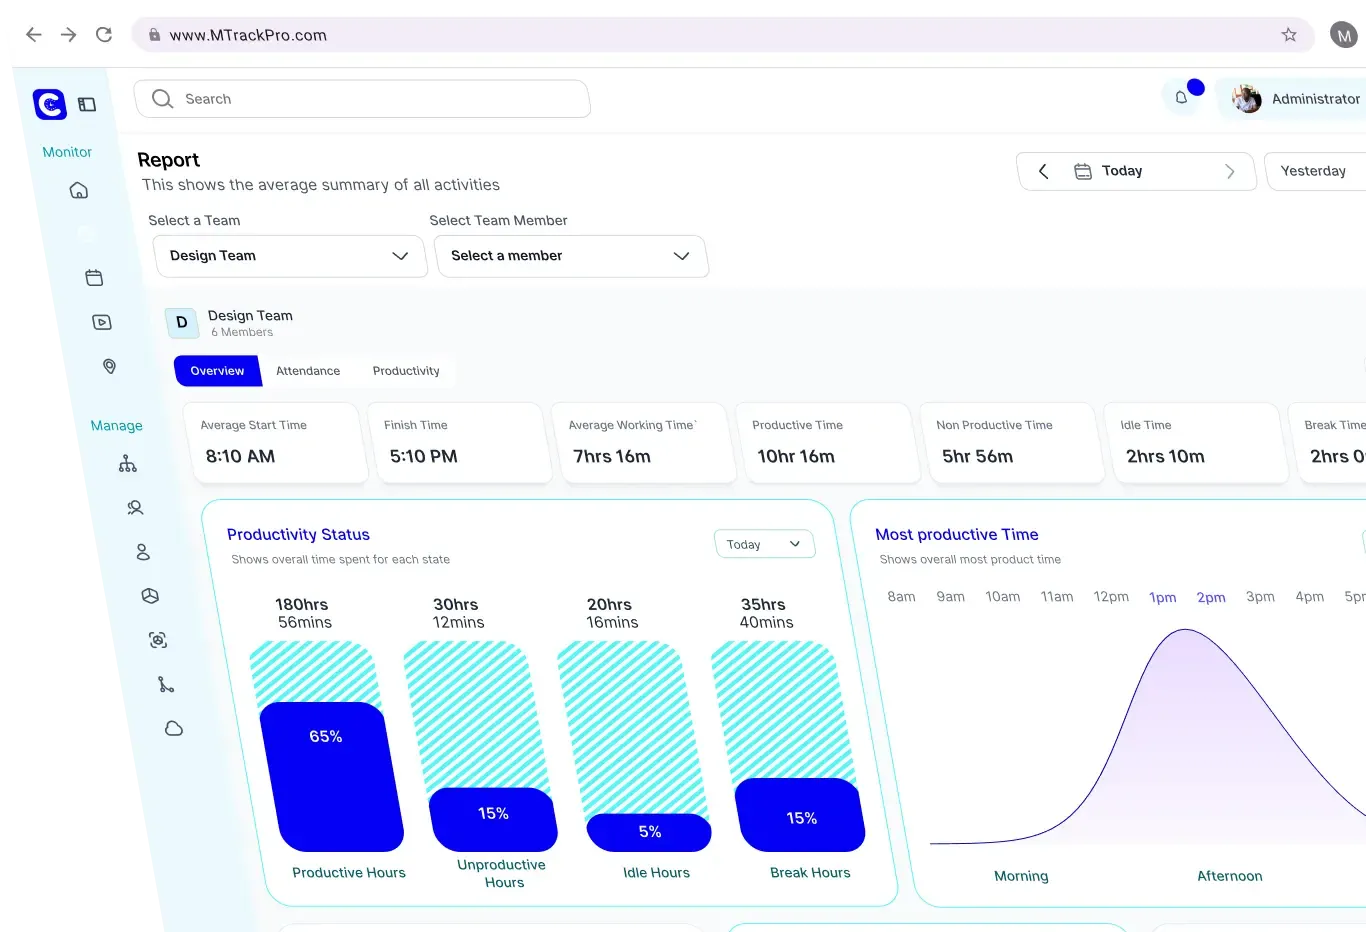
Task: Click the screenshot capture icon in the sidebar
Action: [158, 640]
